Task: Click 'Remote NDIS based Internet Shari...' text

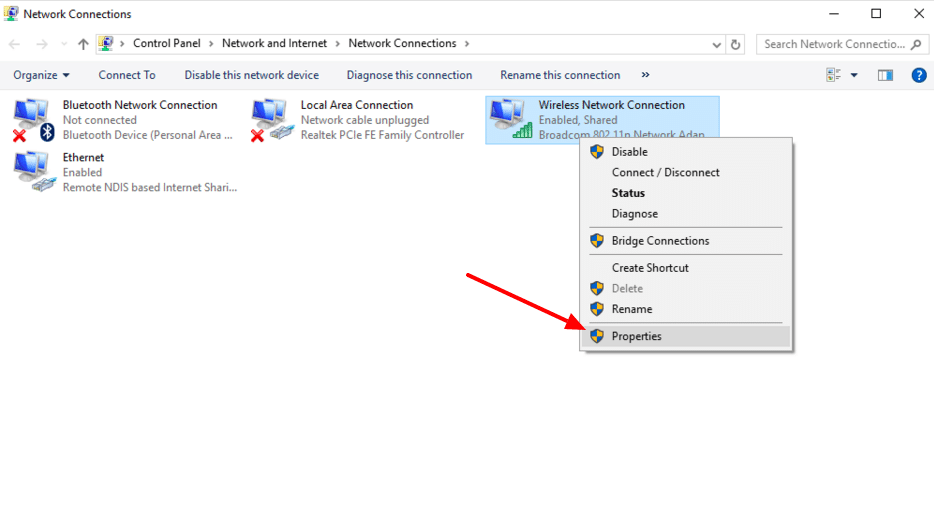Action: (x=150, y=188)
